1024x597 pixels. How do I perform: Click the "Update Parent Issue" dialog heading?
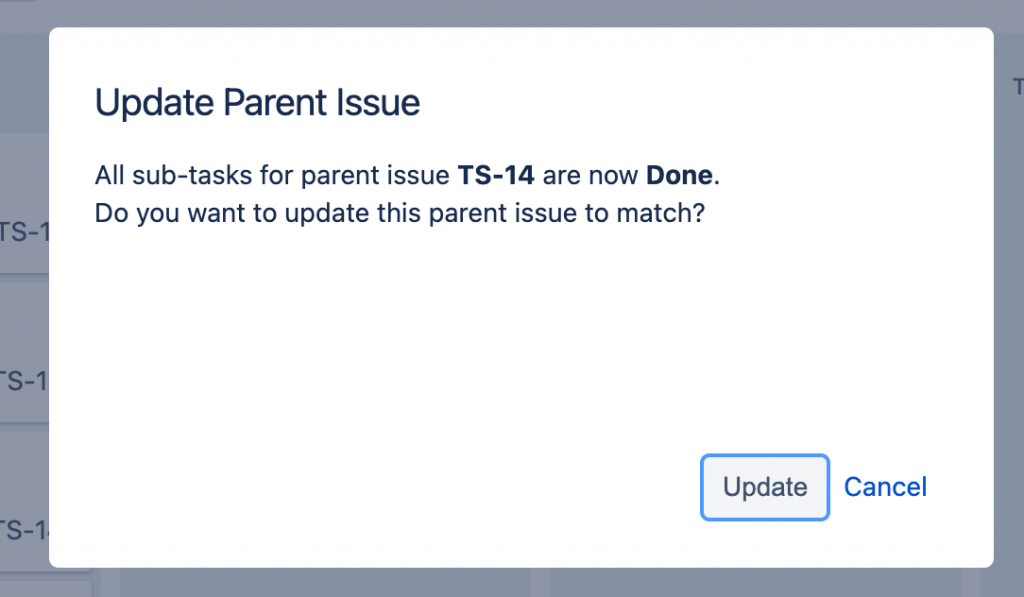click(257, 103)
